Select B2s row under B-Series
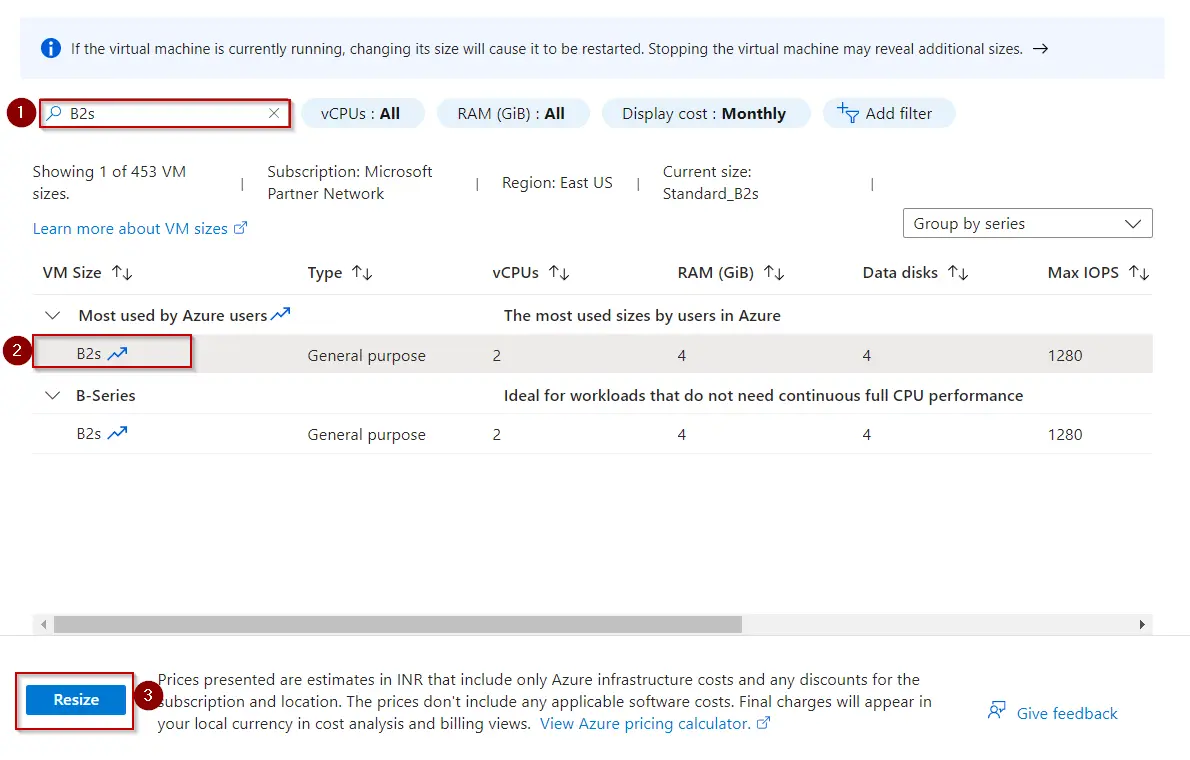Image resolution: width=1190 pixels, height=760 pixels. pos(90,435)
